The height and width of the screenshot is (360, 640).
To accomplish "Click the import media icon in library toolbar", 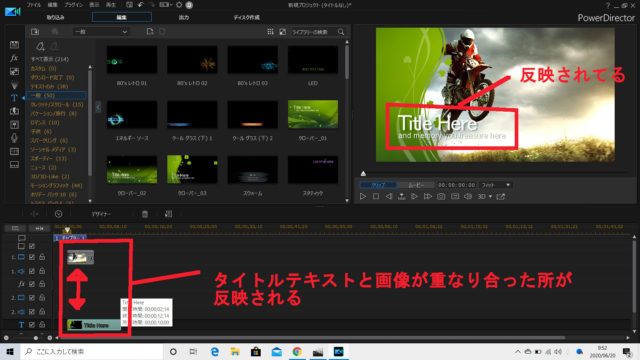I will click(35, 31).
